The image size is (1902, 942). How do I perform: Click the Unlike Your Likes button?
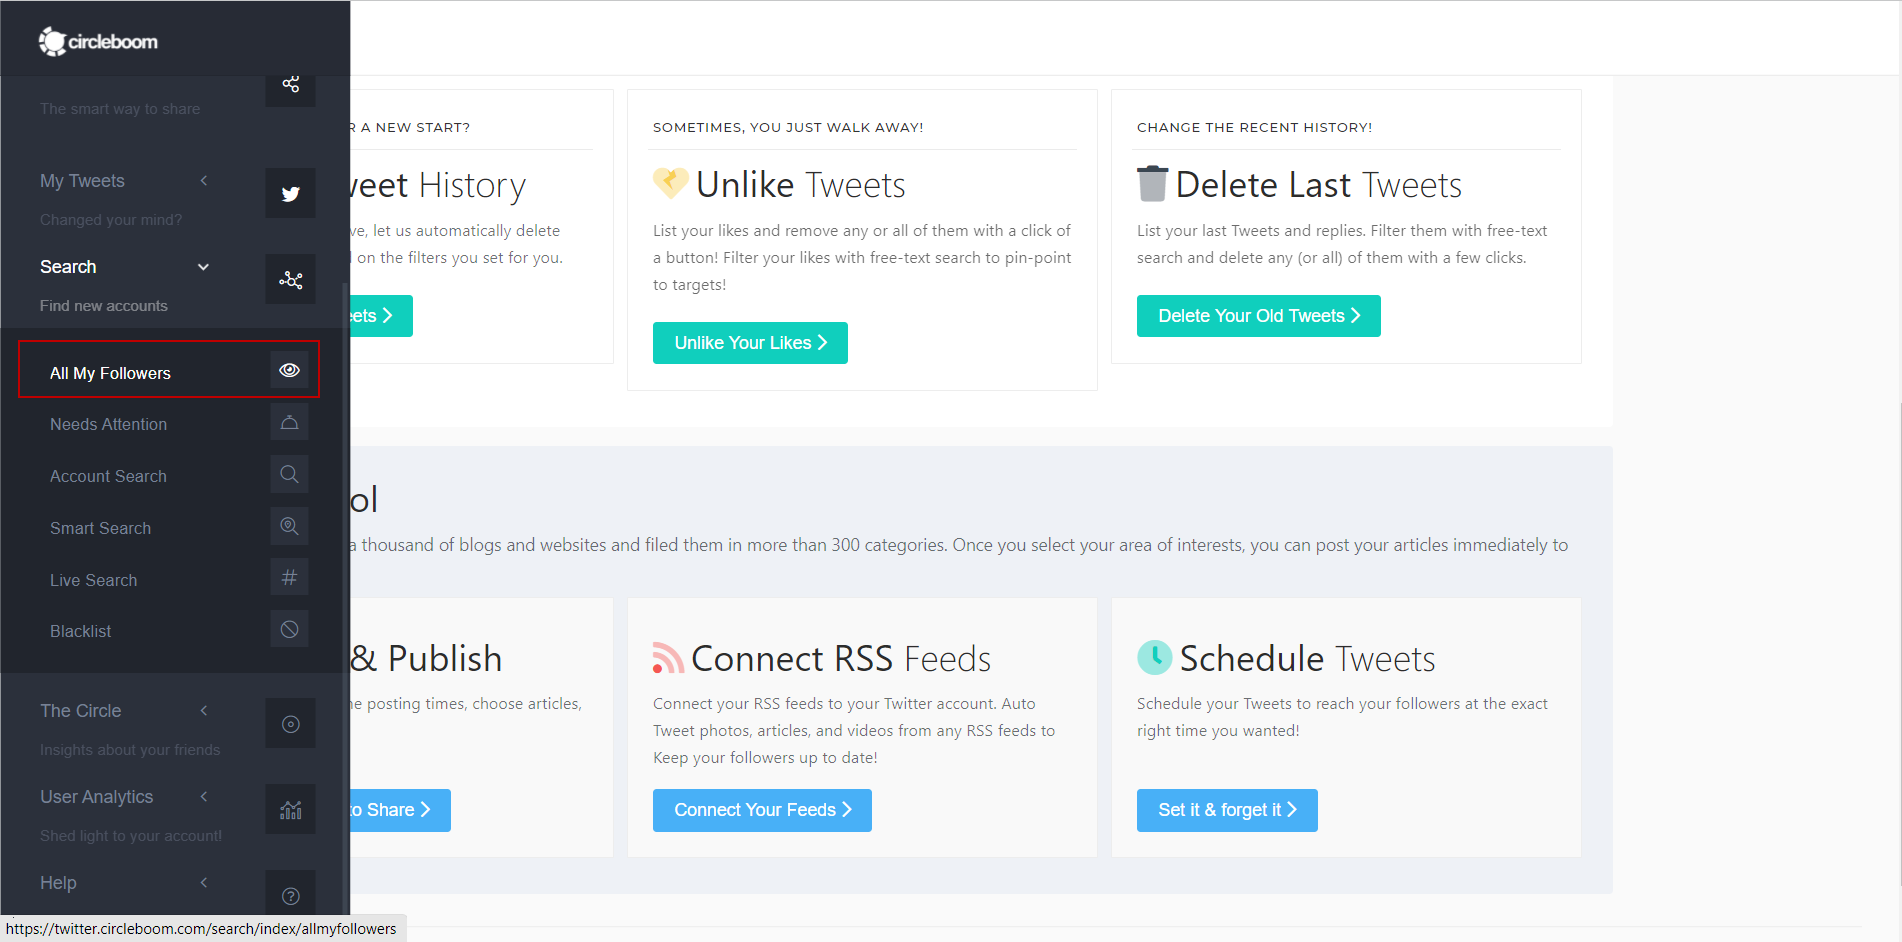750,342
